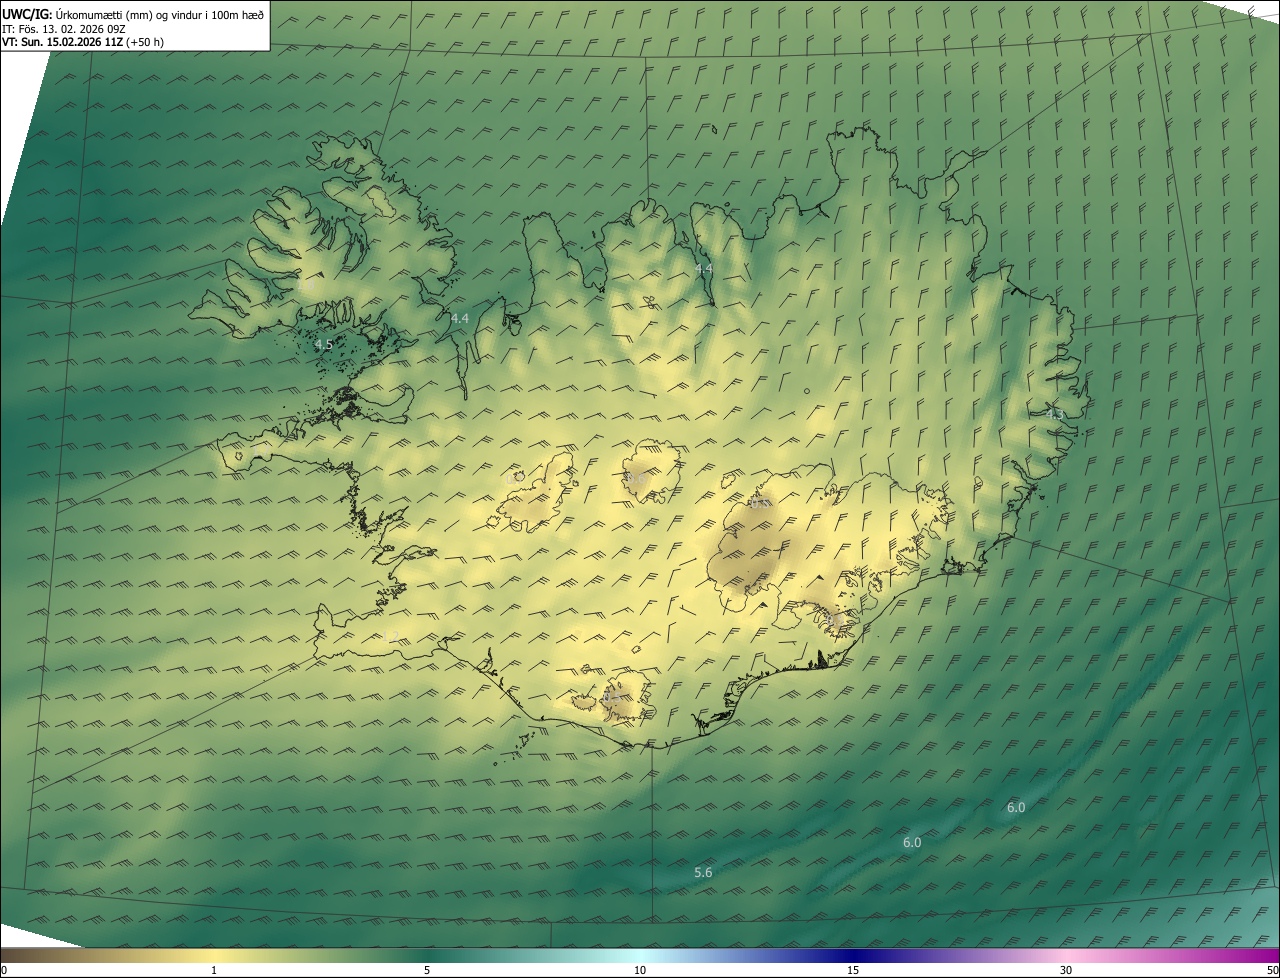Click the 6.0 label nearest the 5.6 label
The height and width of the screenshot is (978, 1280).
(x=912, y=843)
